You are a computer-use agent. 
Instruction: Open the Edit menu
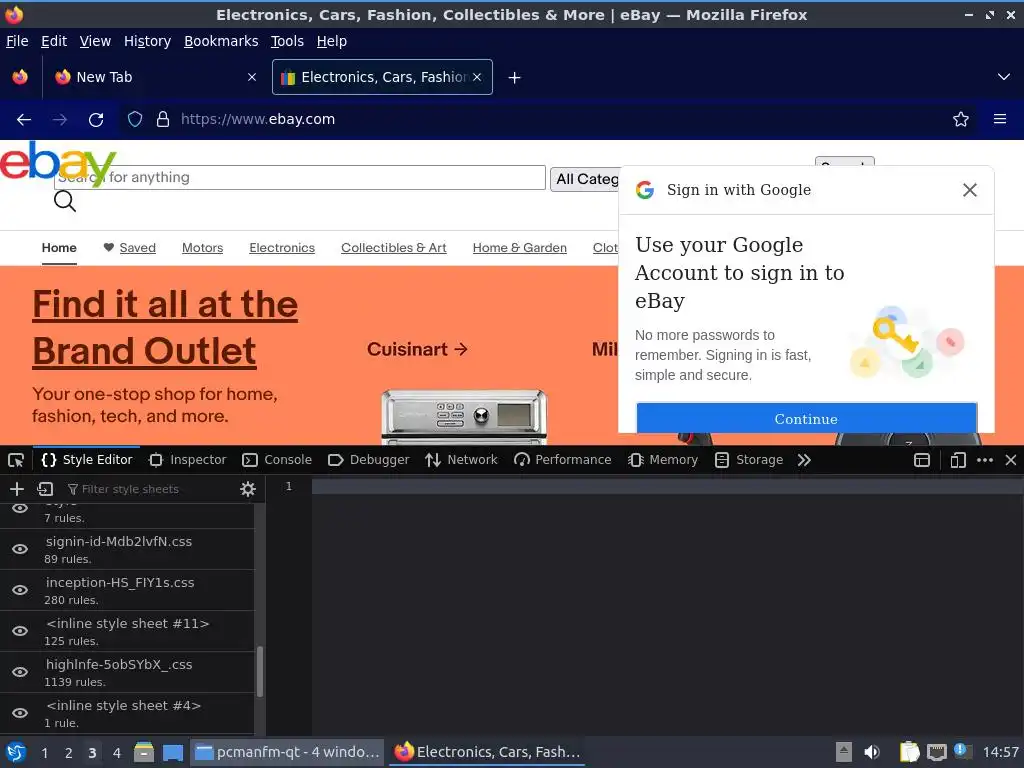tap(54, 41)
